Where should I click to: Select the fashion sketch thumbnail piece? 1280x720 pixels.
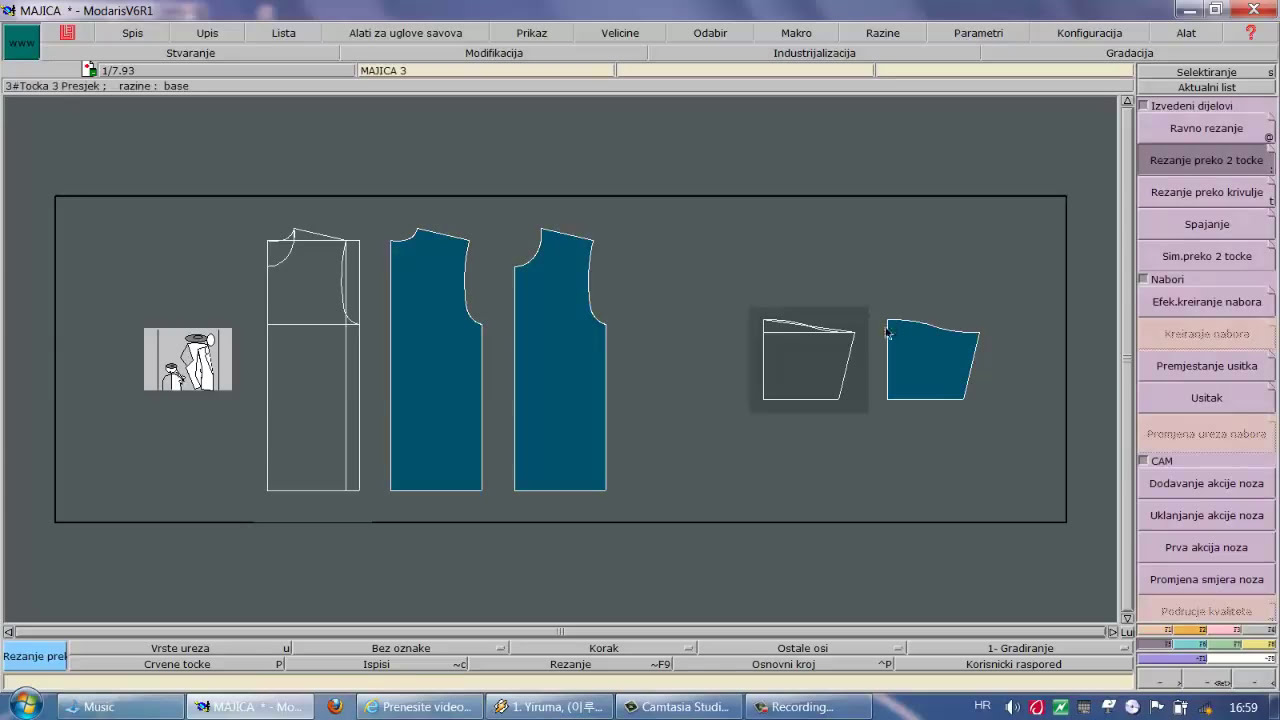point(188,359)
